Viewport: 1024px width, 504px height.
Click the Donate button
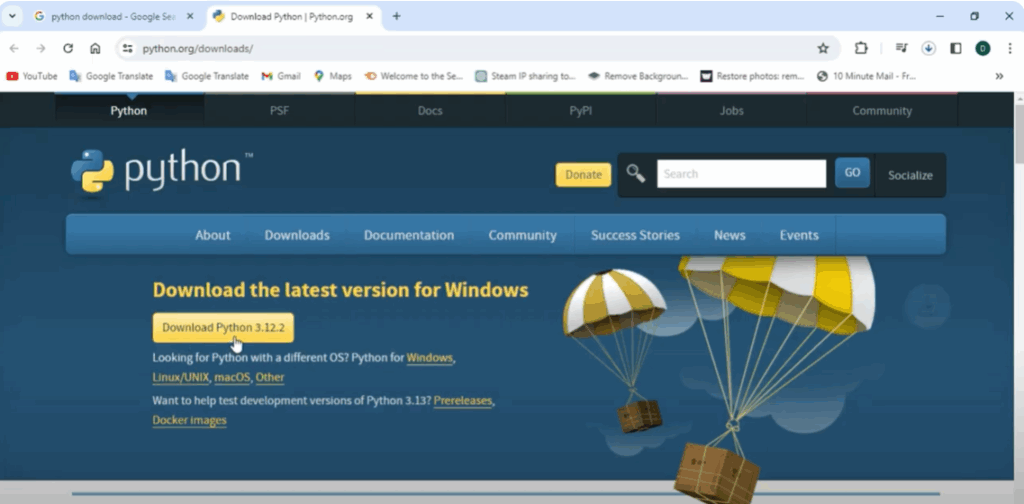click(x=583, y=174)
